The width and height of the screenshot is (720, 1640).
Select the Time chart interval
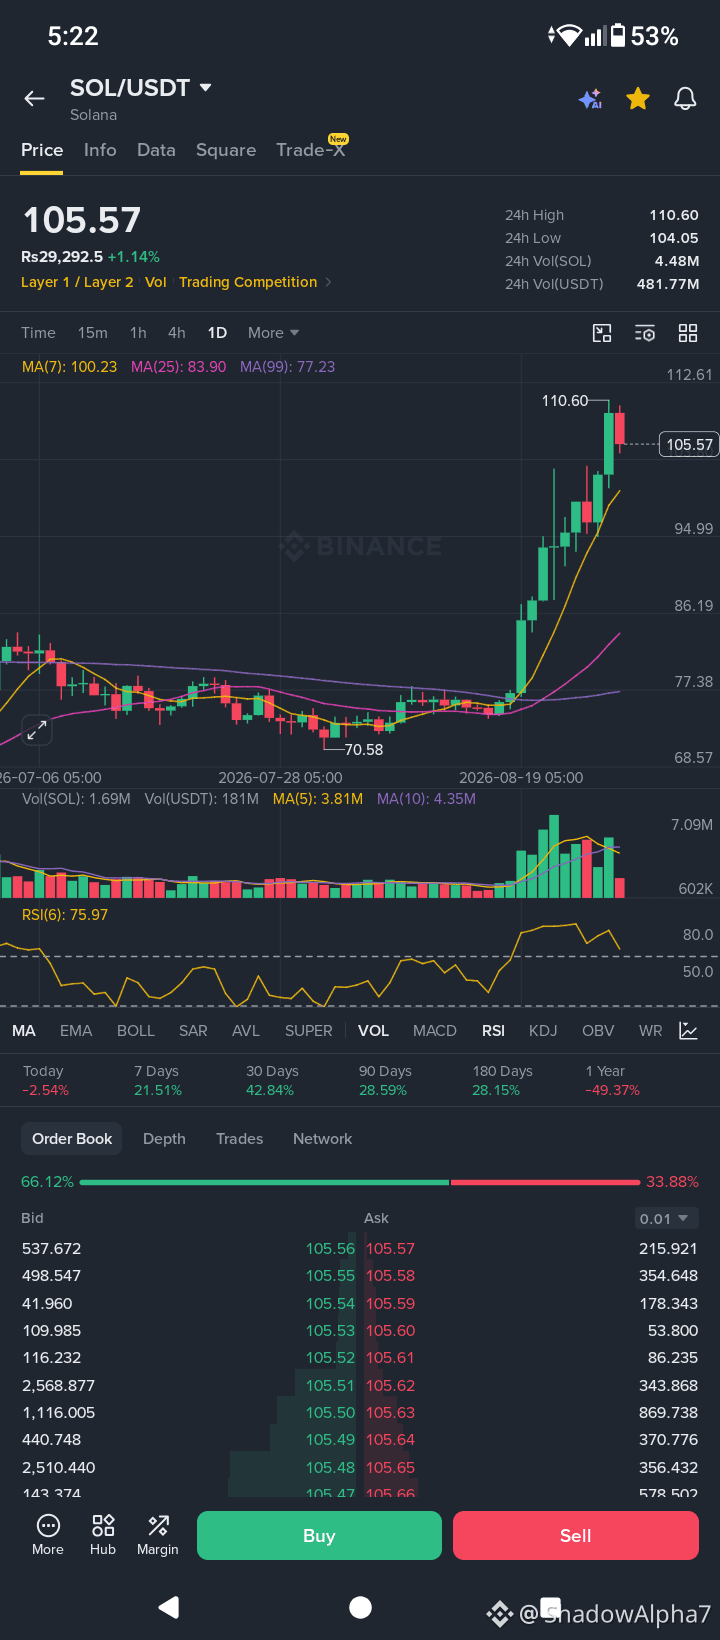pyautogui.click(x=38, y=333)
